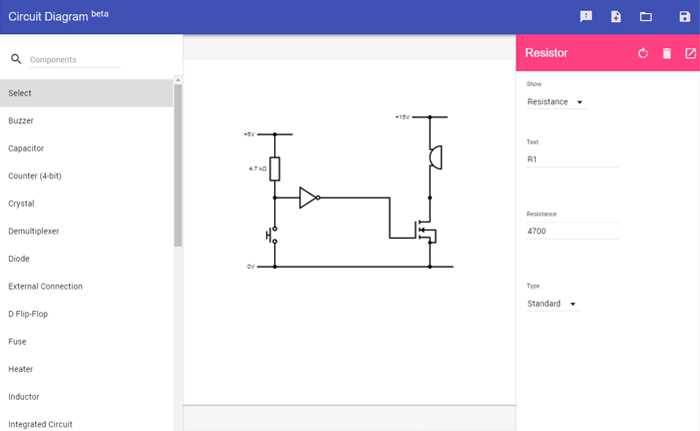Screen dimensions: 700x431
Task: Pick Heater from the component list
Action: pyautogui.click(x=87, y=369)
